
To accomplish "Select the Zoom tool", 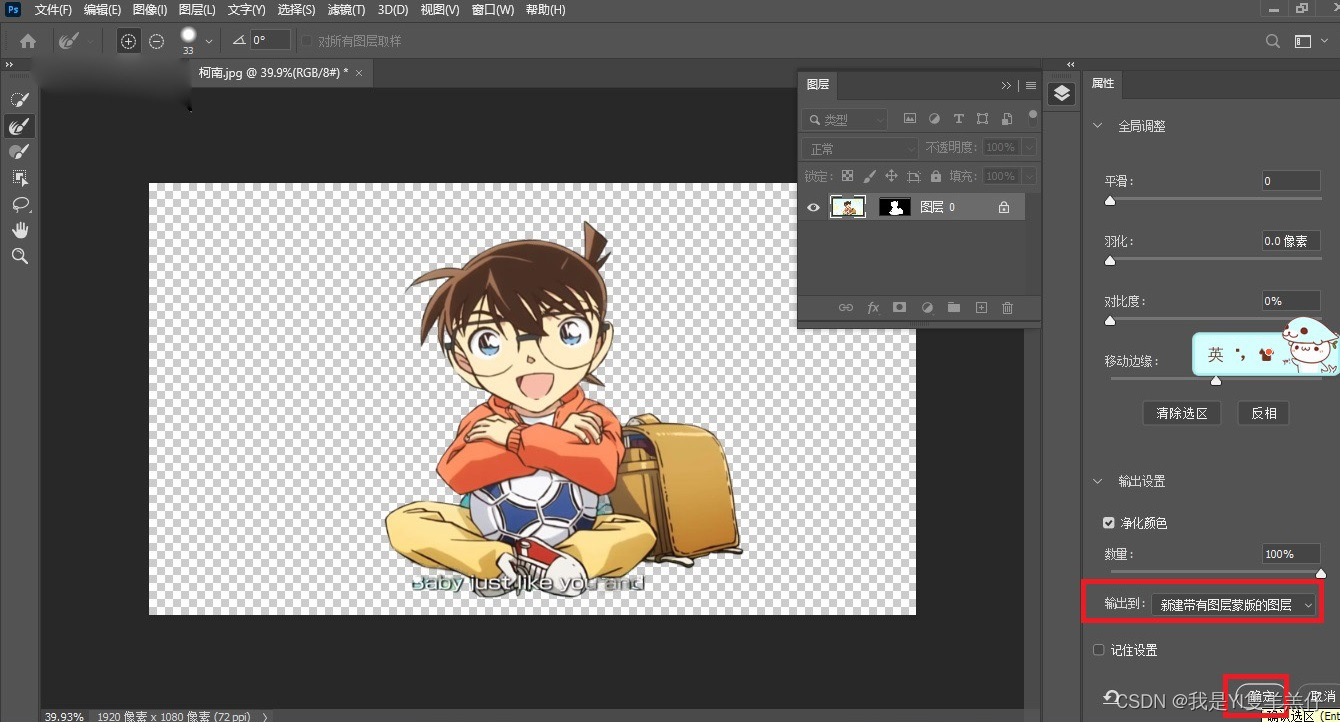I will click(19, 256).
